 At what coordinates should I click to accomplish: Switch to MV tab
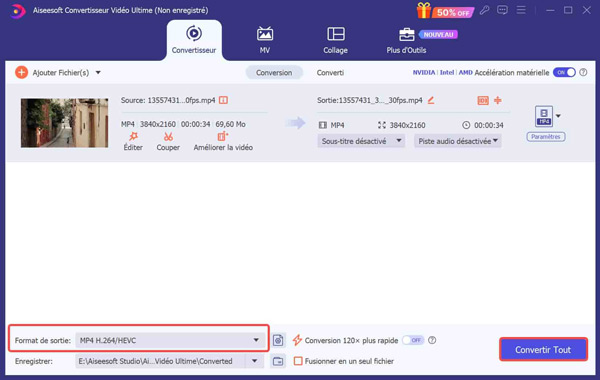pyautogui.click(x=265, y=40)
